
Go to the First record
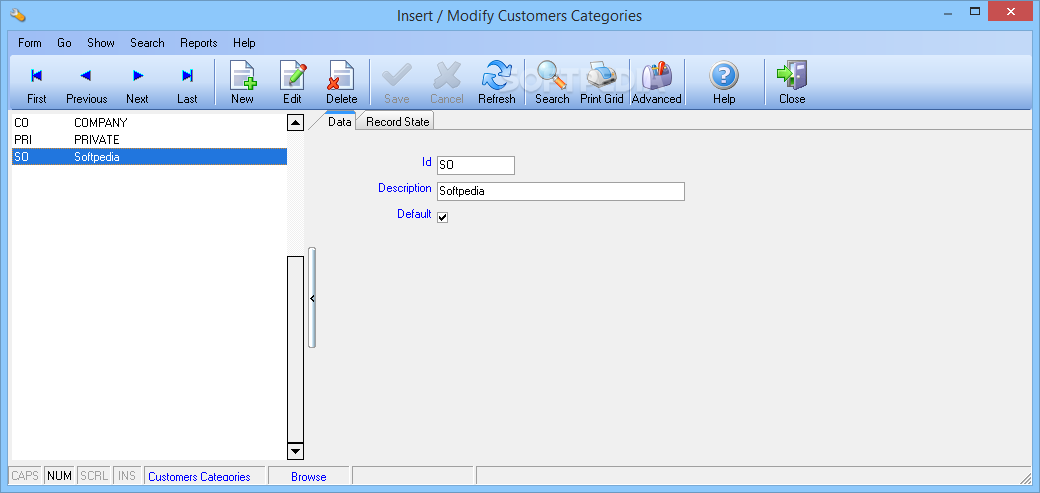(36, 83)
